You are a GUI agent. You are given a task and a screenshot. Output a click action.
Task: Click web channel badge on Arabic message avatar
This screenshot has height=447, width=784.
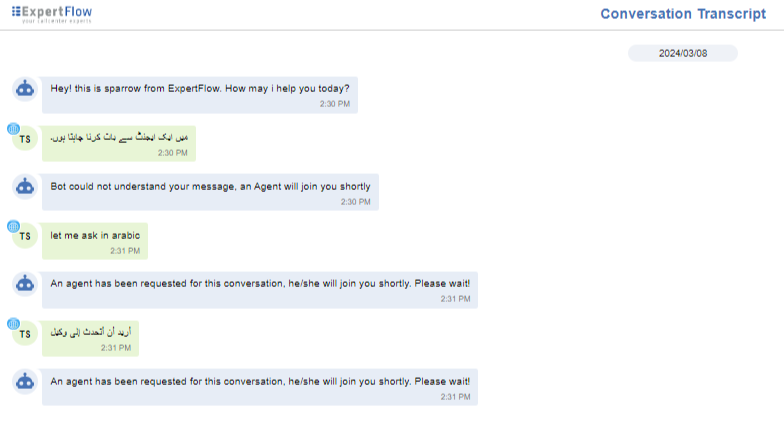(13, 324)
